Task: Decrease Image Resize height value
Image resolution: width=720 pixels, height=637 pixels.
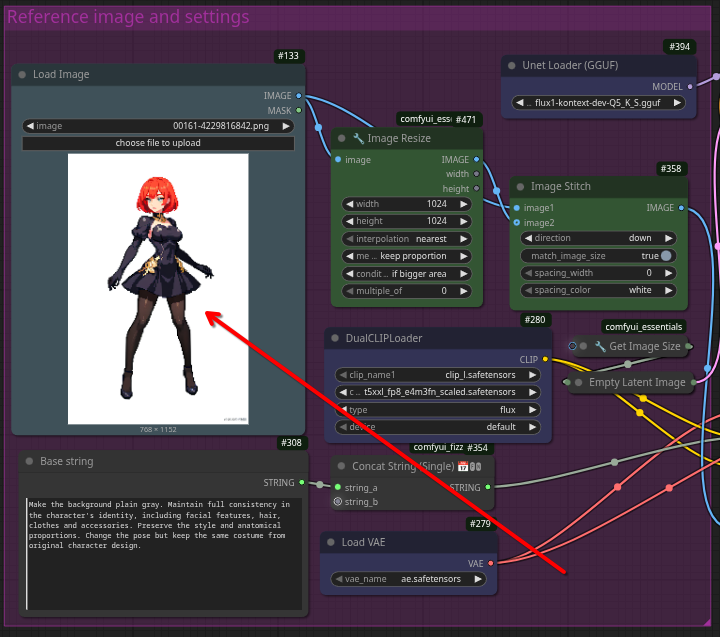Action: [349, 221]
